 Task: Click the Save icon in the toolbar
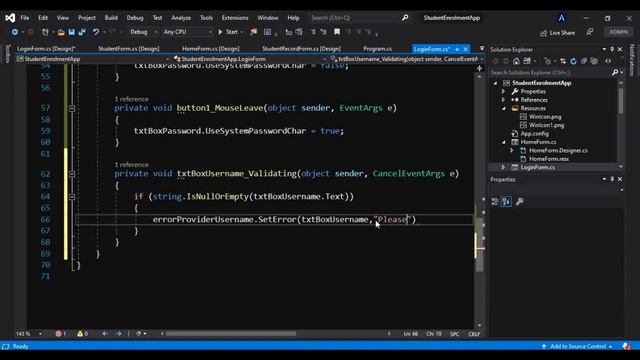click(x=71, y=32)
